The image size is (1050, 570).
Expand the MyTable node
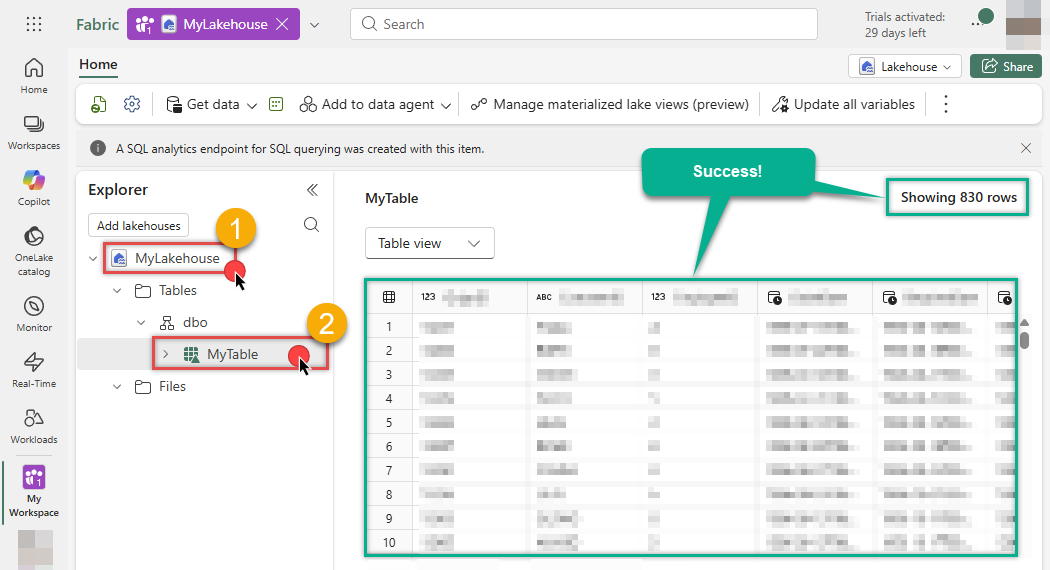165,354
